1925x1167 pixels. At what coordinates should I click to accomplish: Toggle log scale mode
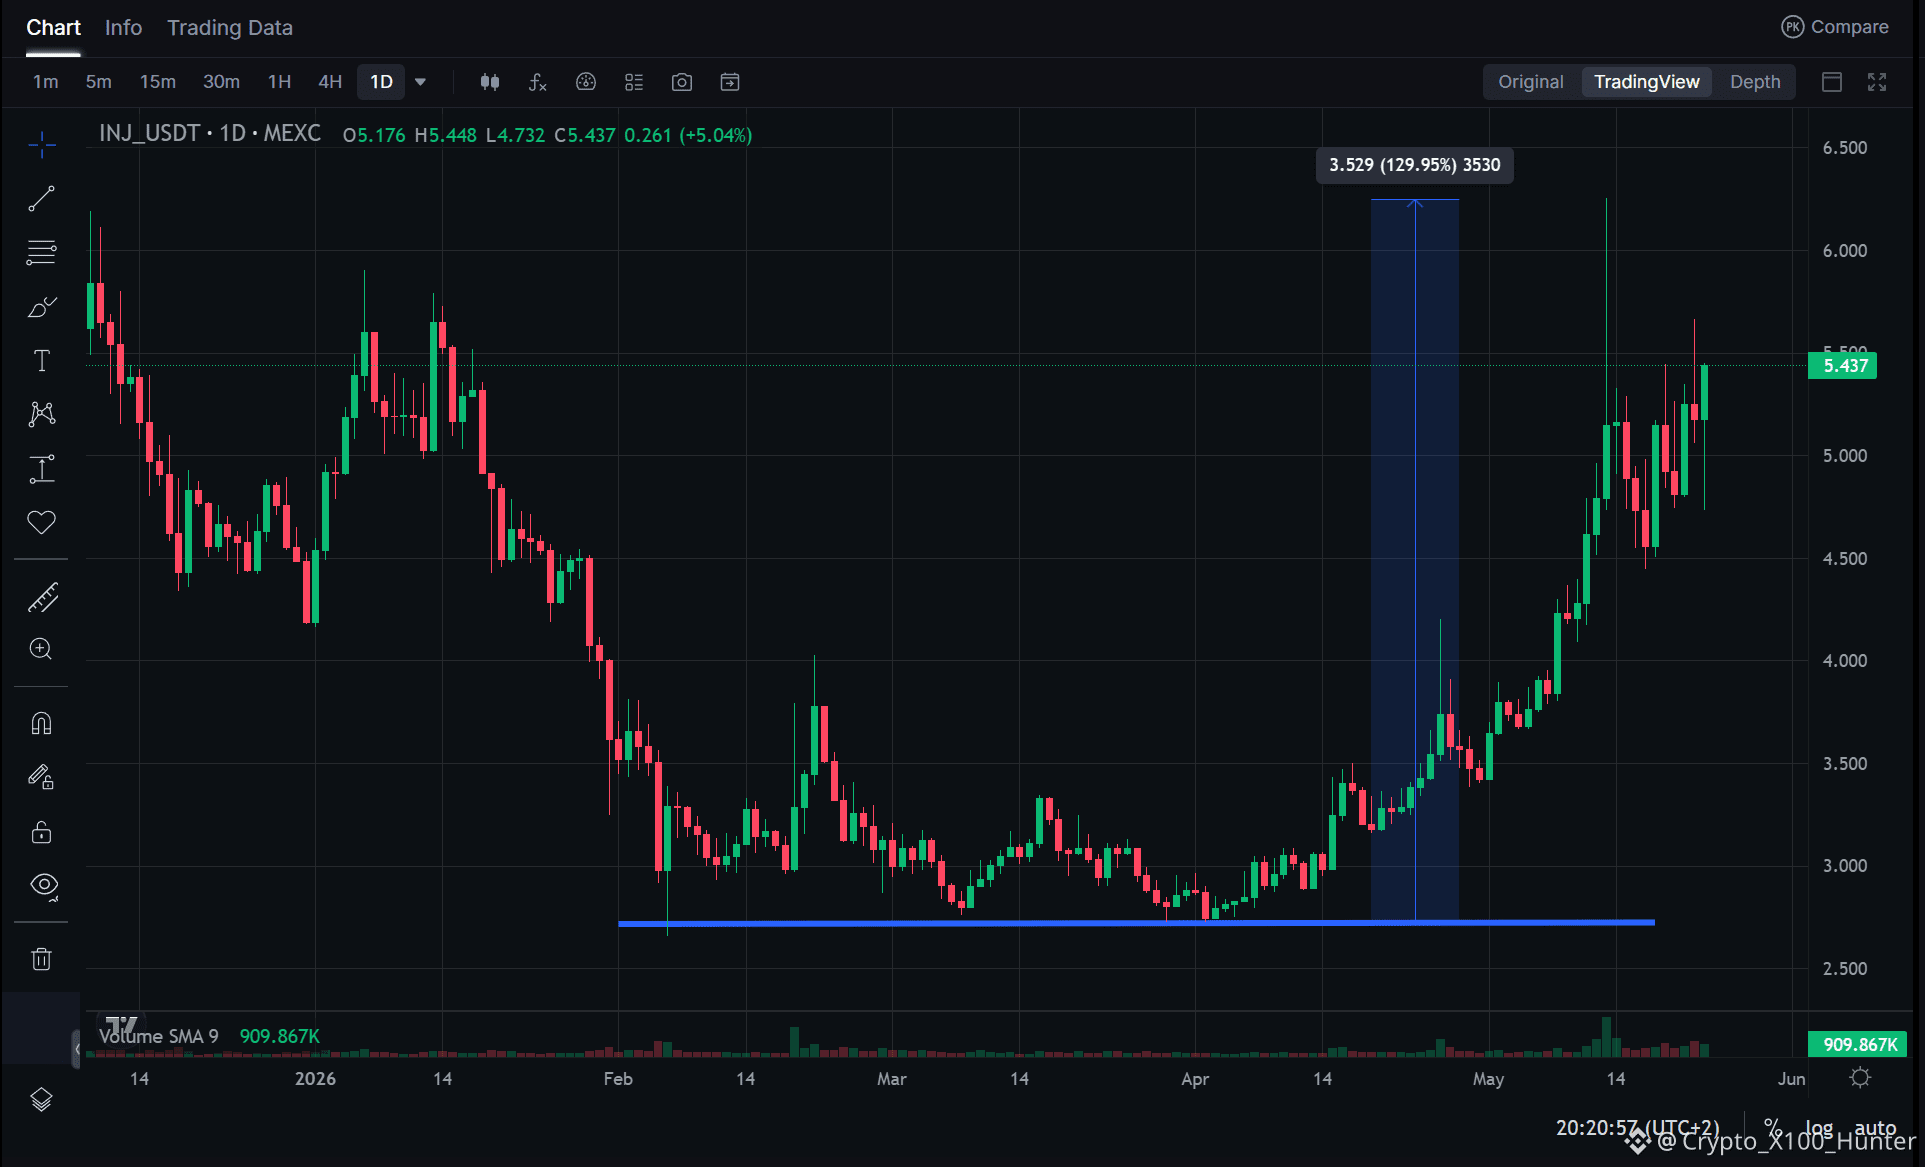tap(1819, 1127)
